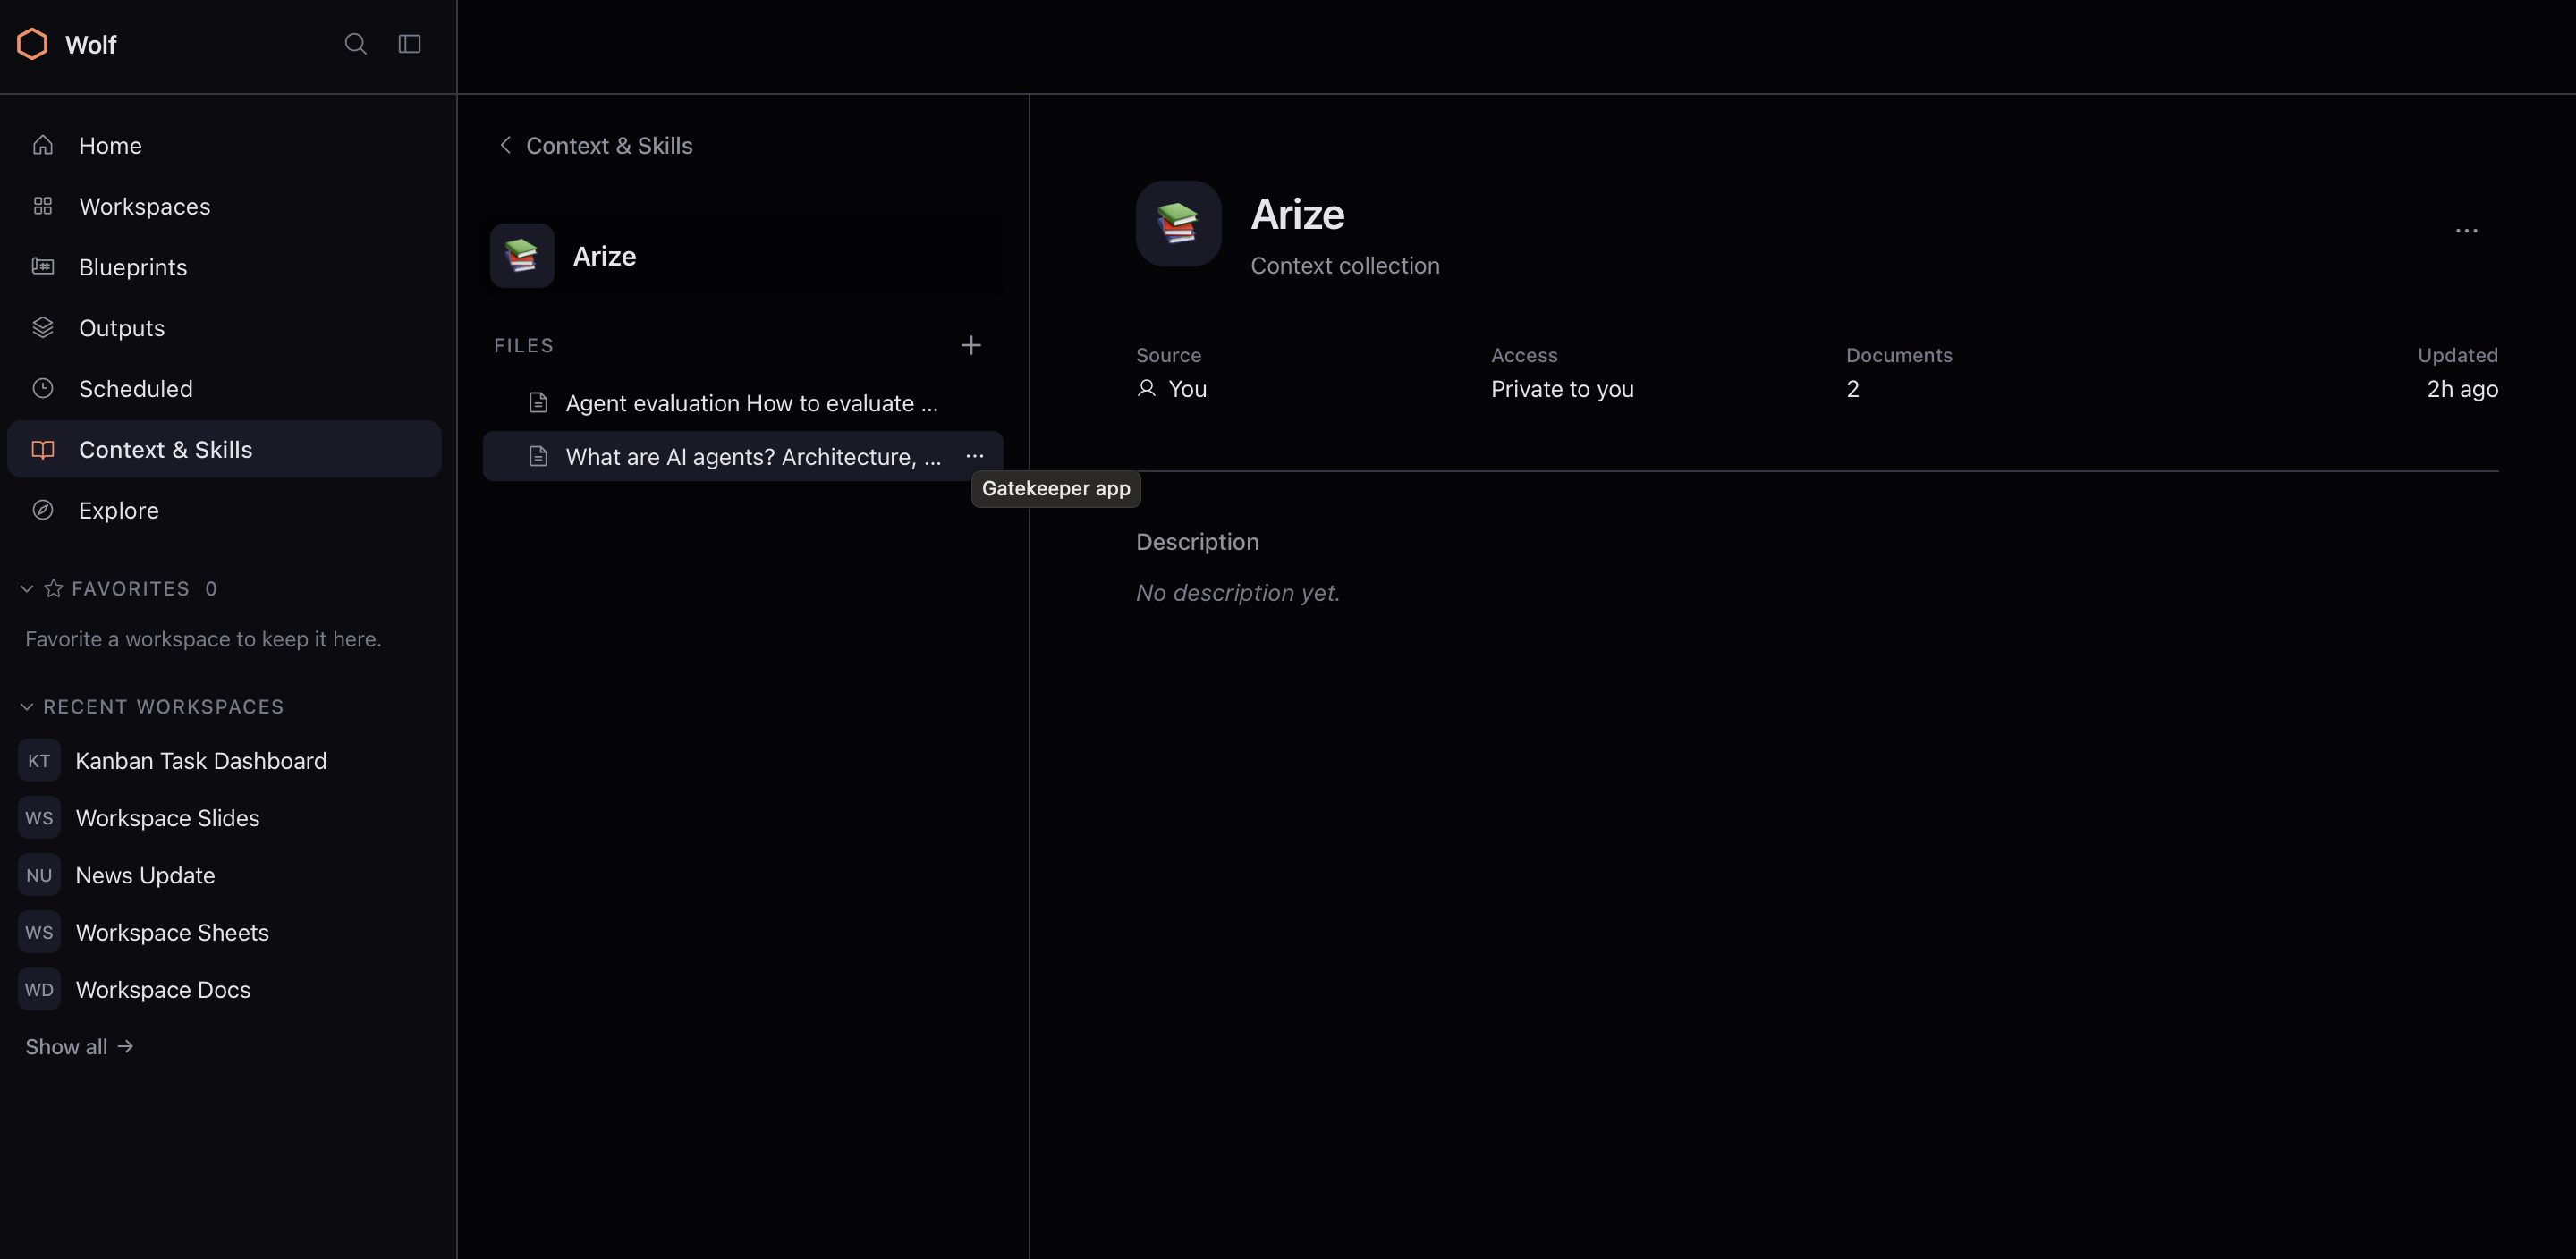
Task: Select the Arize collection card
Action: click(x=743, y=256)
